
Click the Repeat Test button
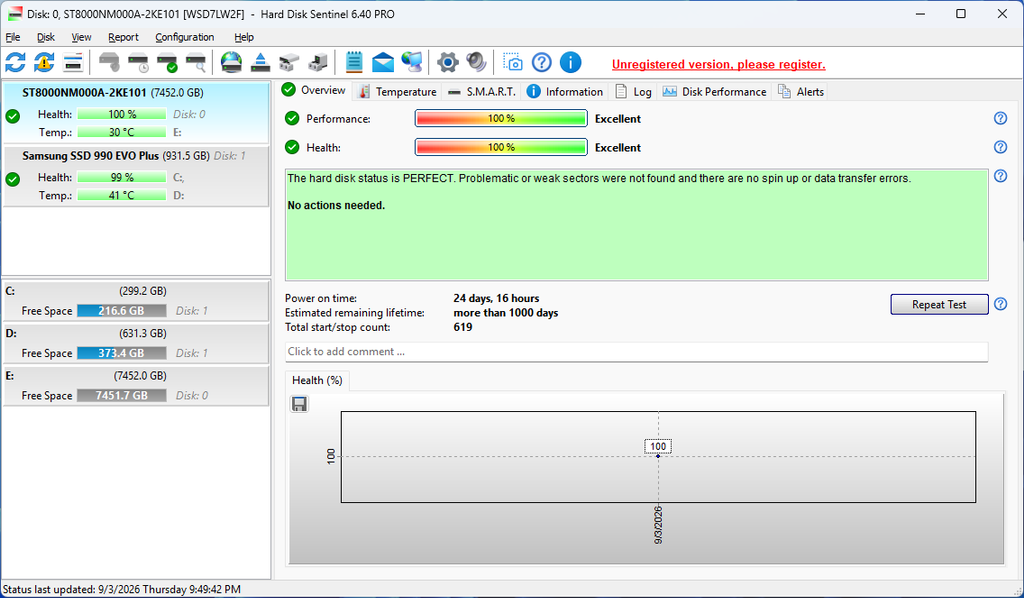click(939, 304)
